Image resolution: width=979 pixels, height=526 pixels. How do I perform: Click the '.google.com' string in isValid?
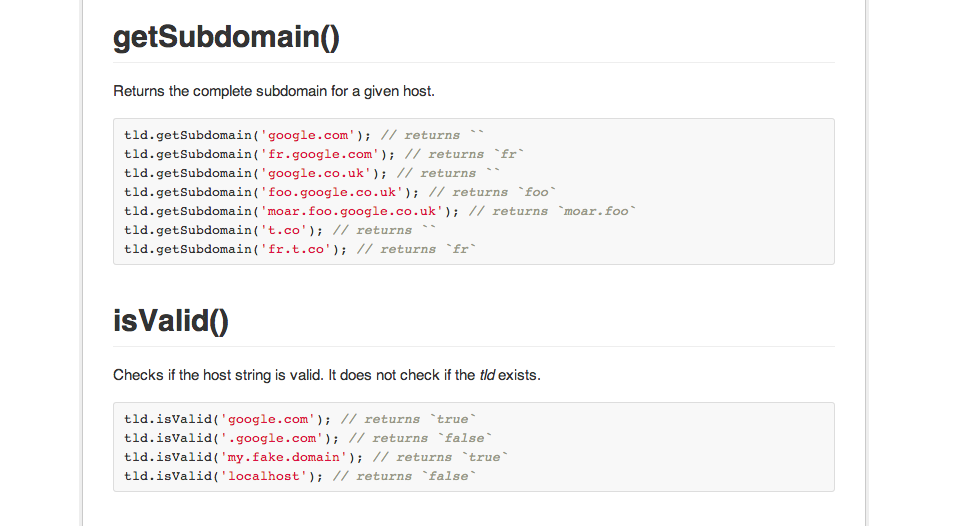pyautogui.click(x=272, y=439)
